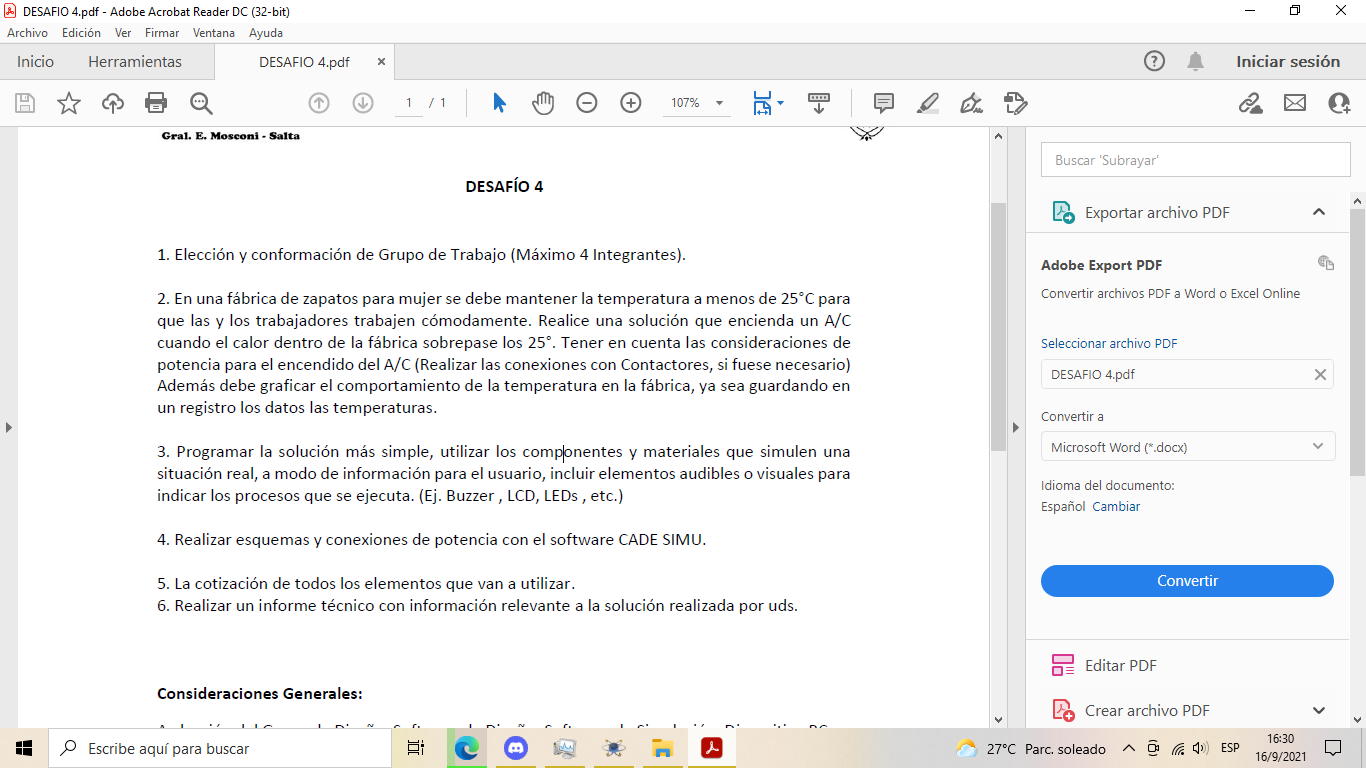Remove selected DESAFIO 4.pdf file
Image resolution: width=1366 pixels, height=768 pixels.
pyautogui.click(x=1320, y=374)
